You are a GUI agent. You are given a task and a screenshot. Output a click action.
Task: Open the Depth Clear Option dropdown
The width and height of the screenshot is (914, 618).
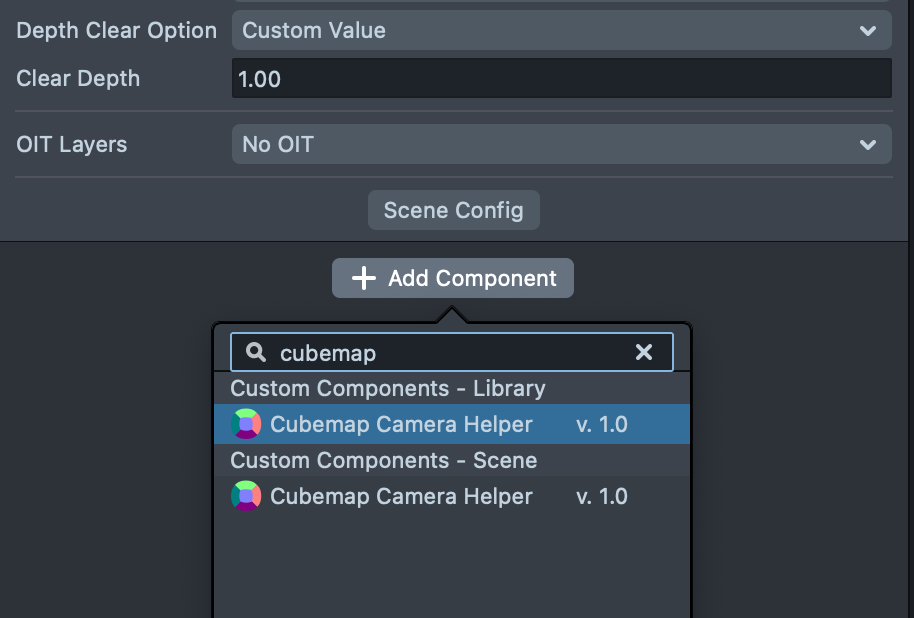(x=560, y=30)
